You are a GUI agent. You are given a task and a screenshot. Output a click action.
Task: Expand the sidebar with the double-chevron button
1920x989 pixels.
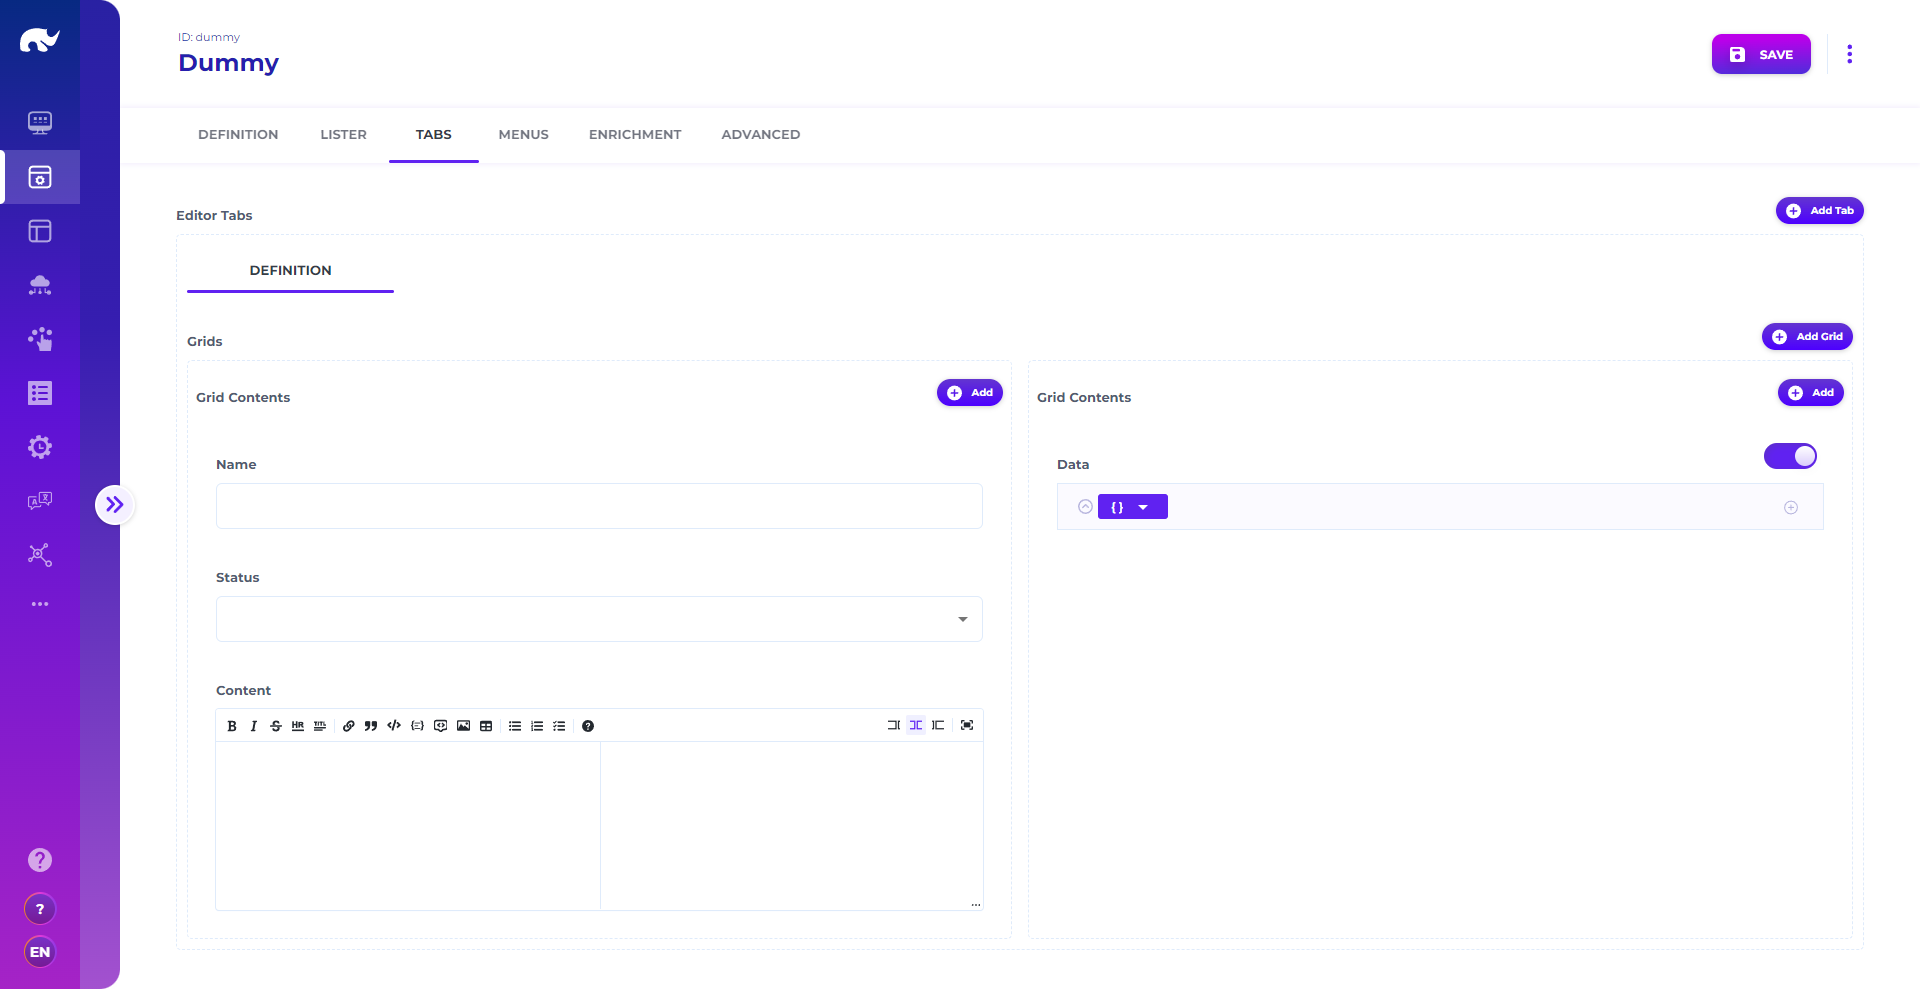point(115,505)
